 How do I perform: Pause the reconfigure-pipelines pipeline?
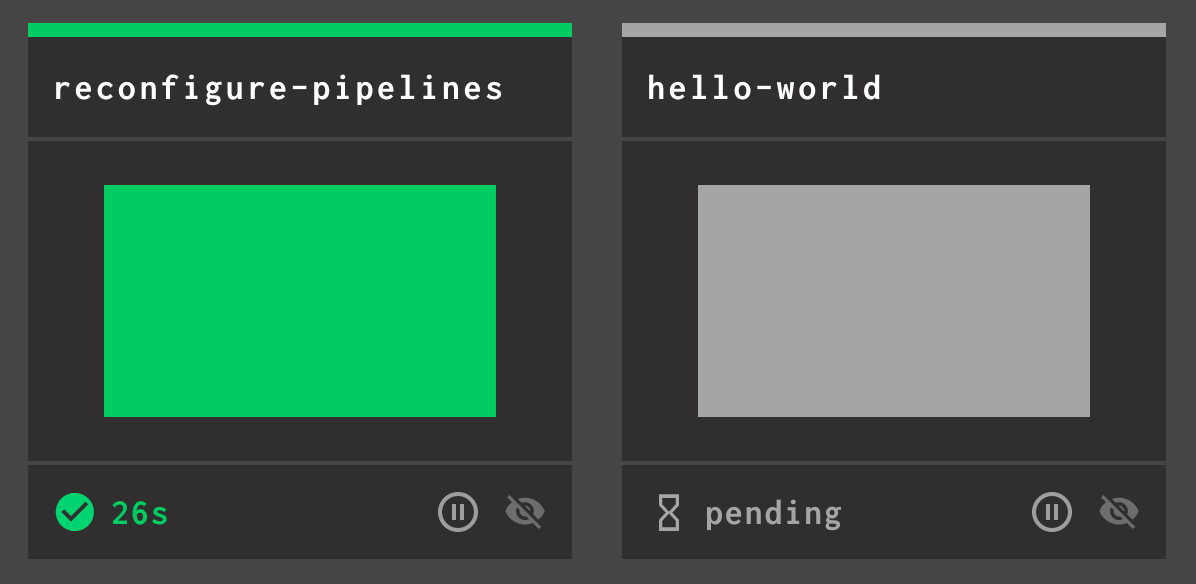[458, 512]
